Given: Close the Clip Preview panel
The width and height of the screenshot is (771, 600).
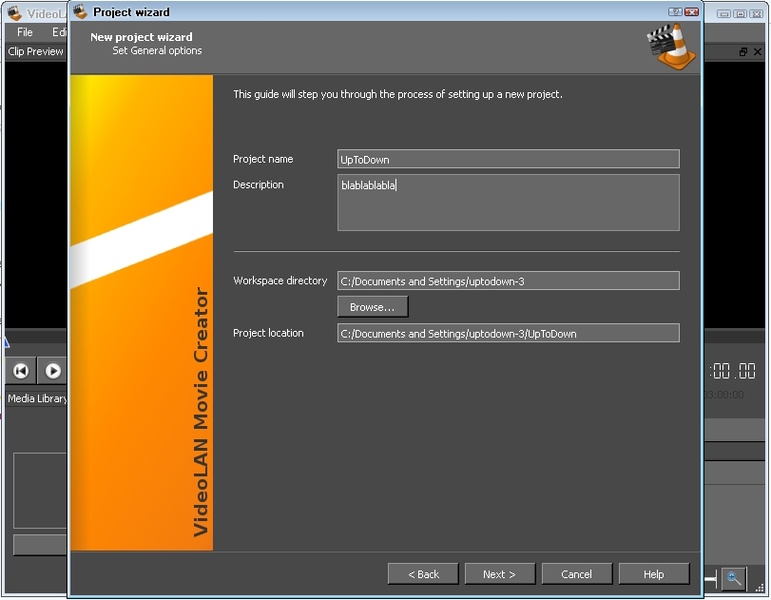Looking at the screenshot, I should [758, 52].
